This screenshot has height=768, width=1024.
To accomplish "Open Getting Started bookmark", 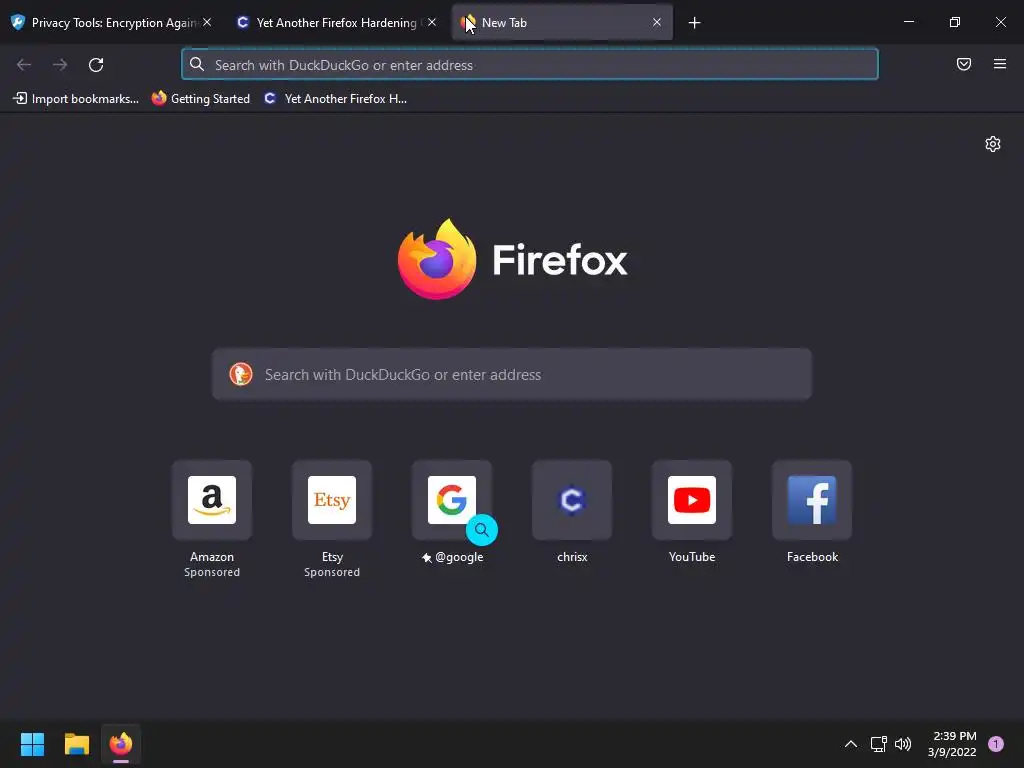I will 201,99.
